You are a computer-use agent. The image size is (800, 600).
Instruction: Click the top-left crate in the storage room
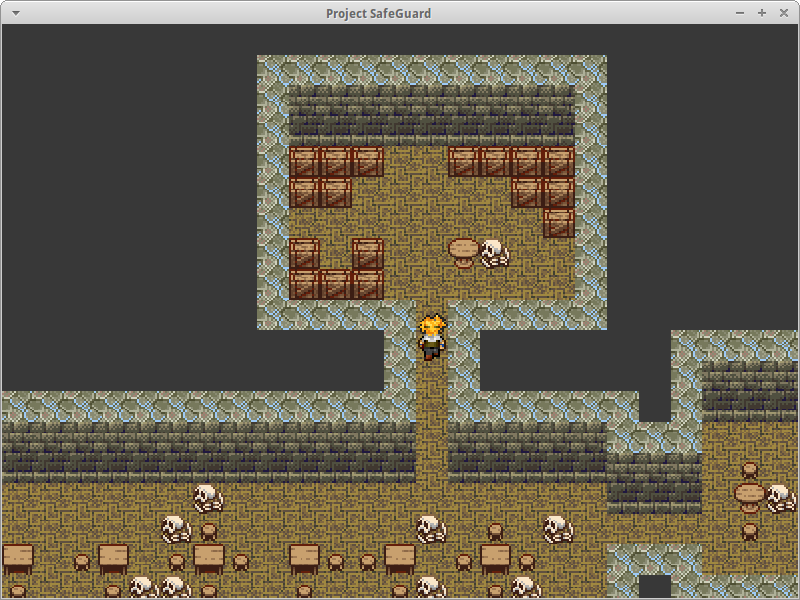pos(304,162)
